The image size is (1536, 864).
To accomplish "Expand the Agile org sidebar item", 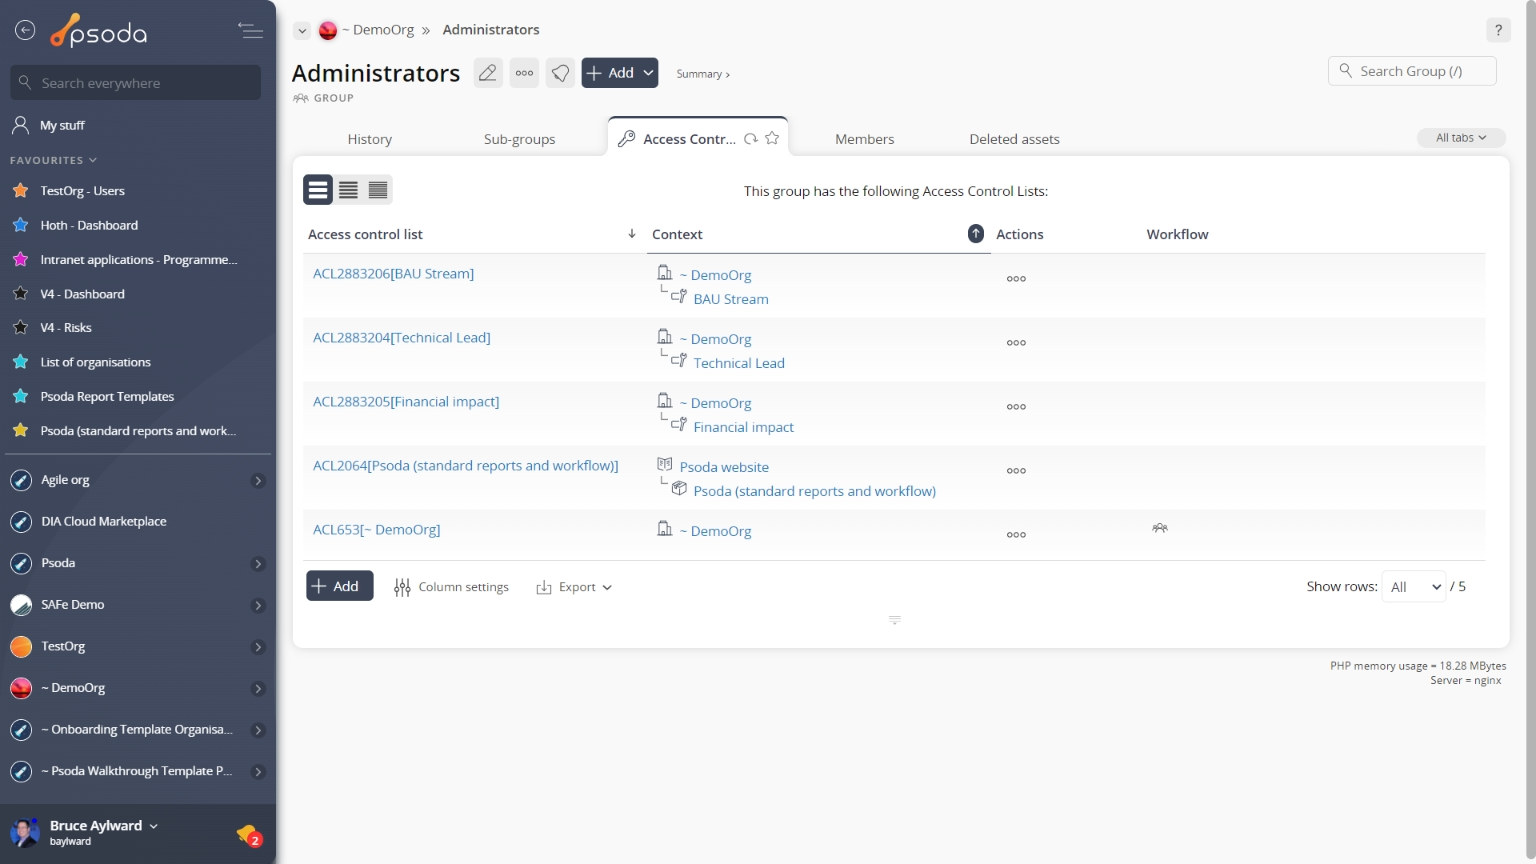I will [x=258, y=481].
